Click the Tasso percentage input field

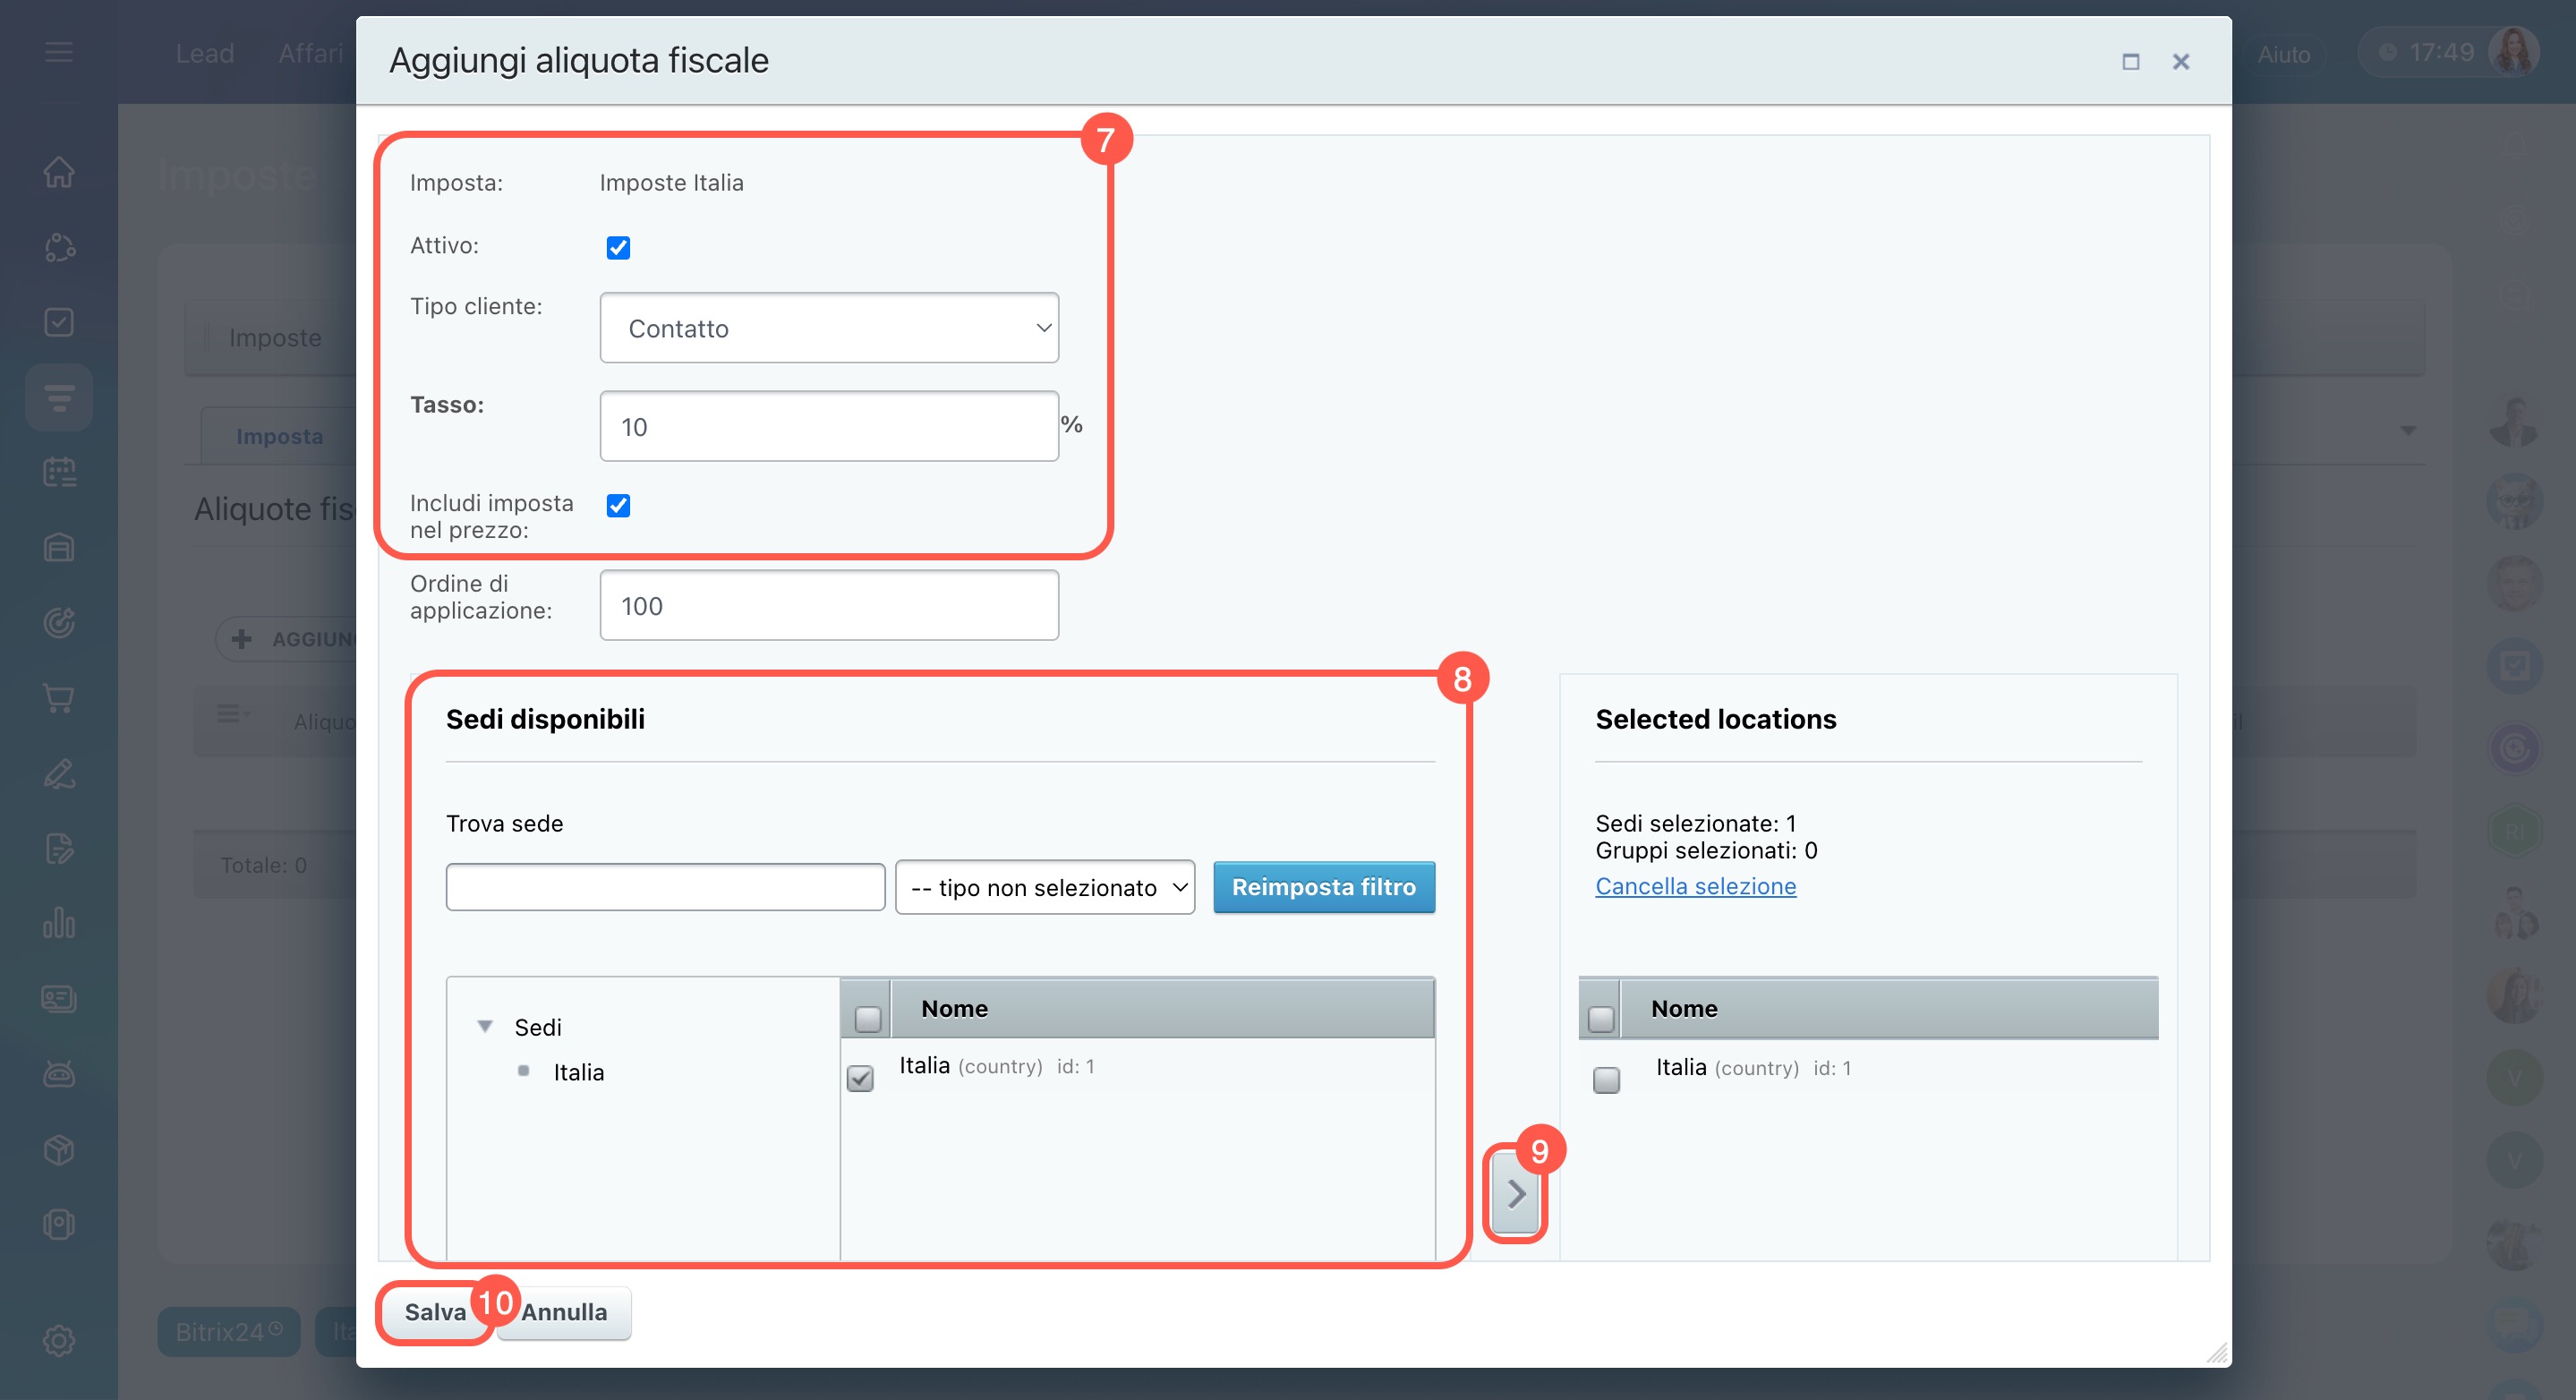click(x=828, y=426)
